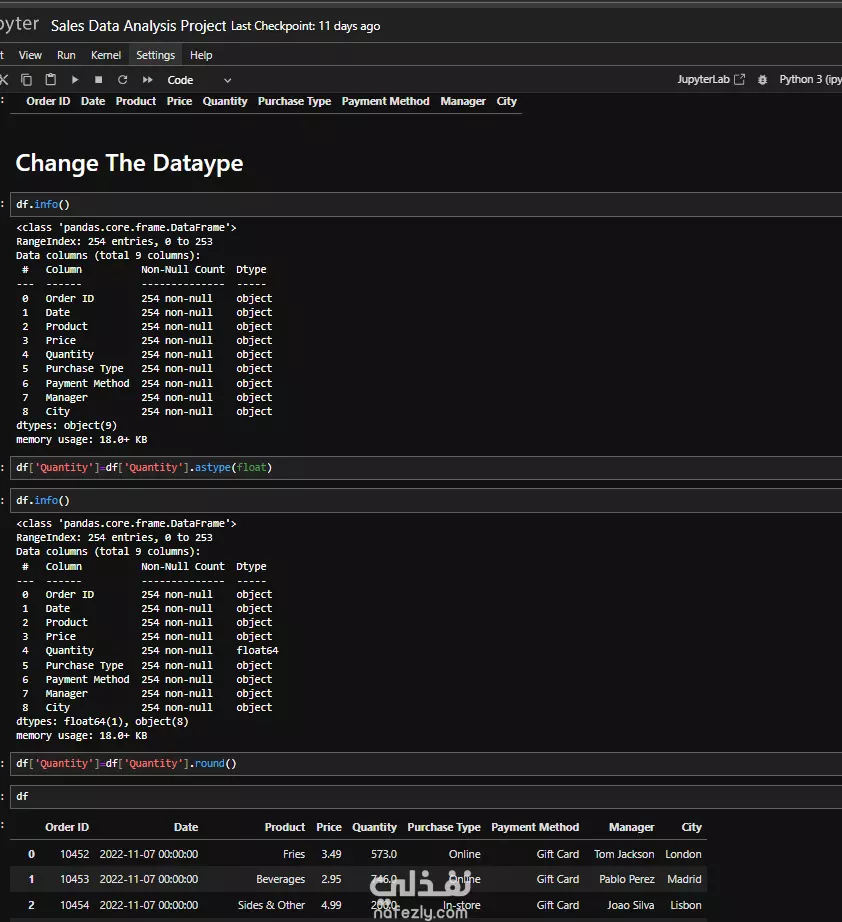This screenshot has height=922, width=842.
Task: Click the Order ID value 10452
Action: coord(75,854)
